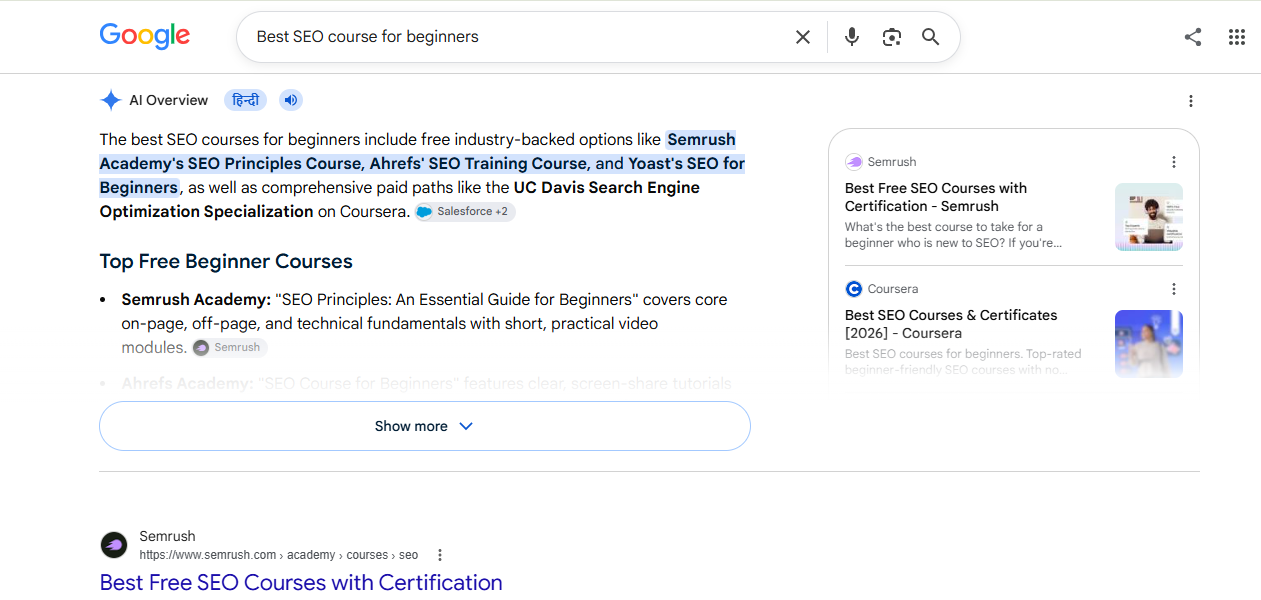Open the Google apps grid
The height and width of the screenshot is (600, 1261).
click(x=1237, y=37)
